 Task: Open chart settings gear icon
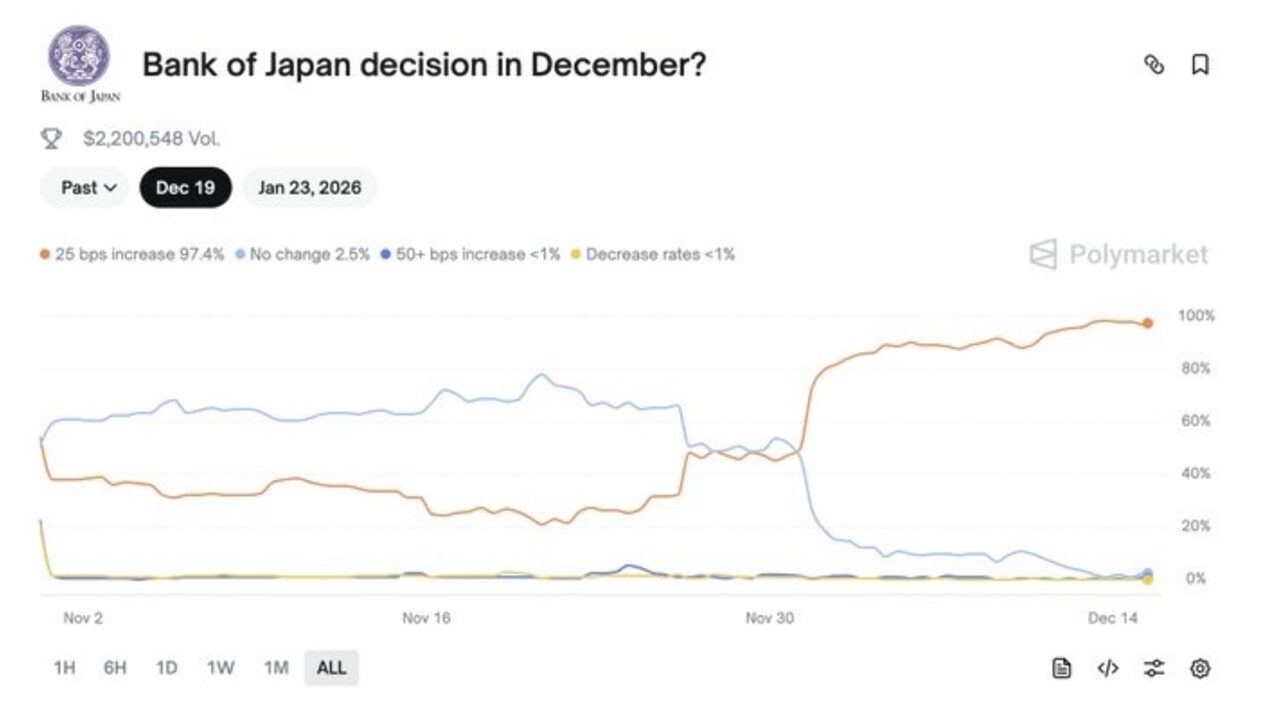coord(1200,668)
